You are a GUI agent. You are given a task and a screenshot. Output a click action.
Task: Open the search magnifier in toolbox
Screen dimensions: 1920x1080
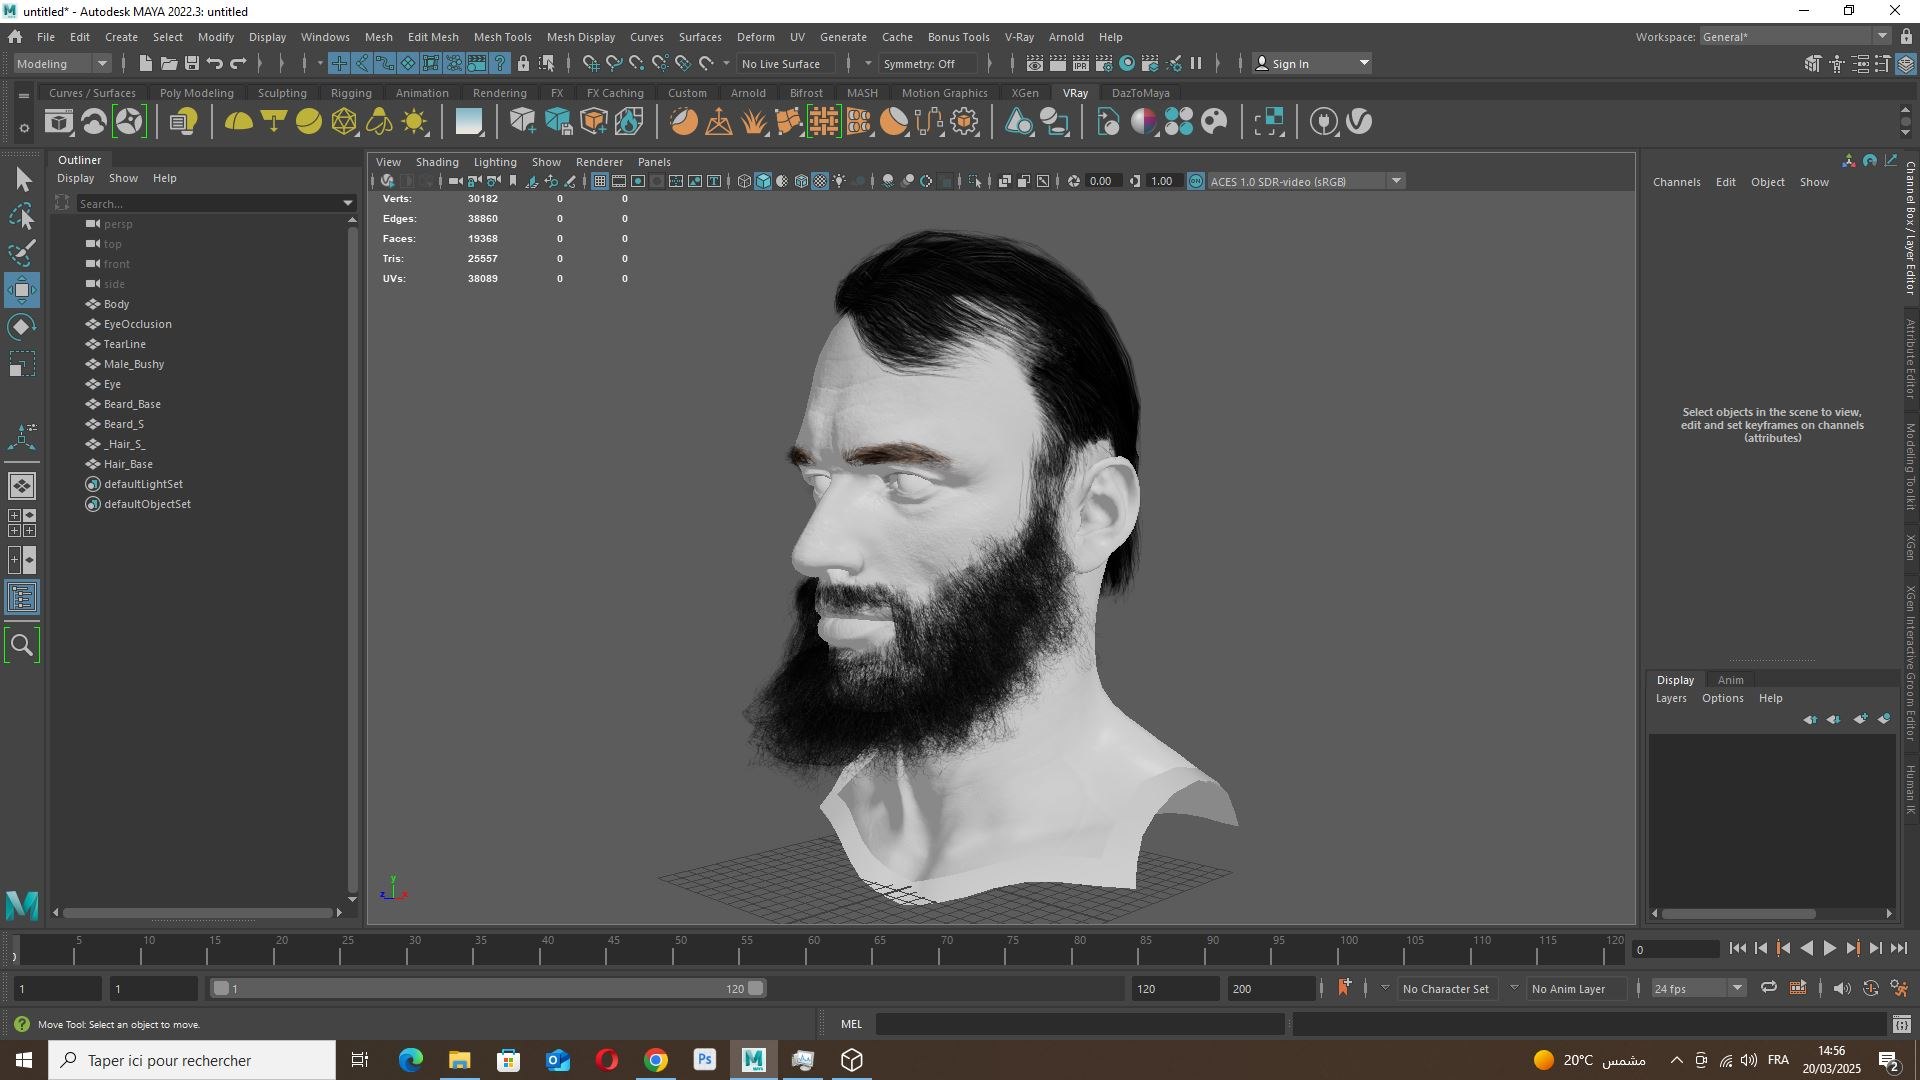pos(22,645)
